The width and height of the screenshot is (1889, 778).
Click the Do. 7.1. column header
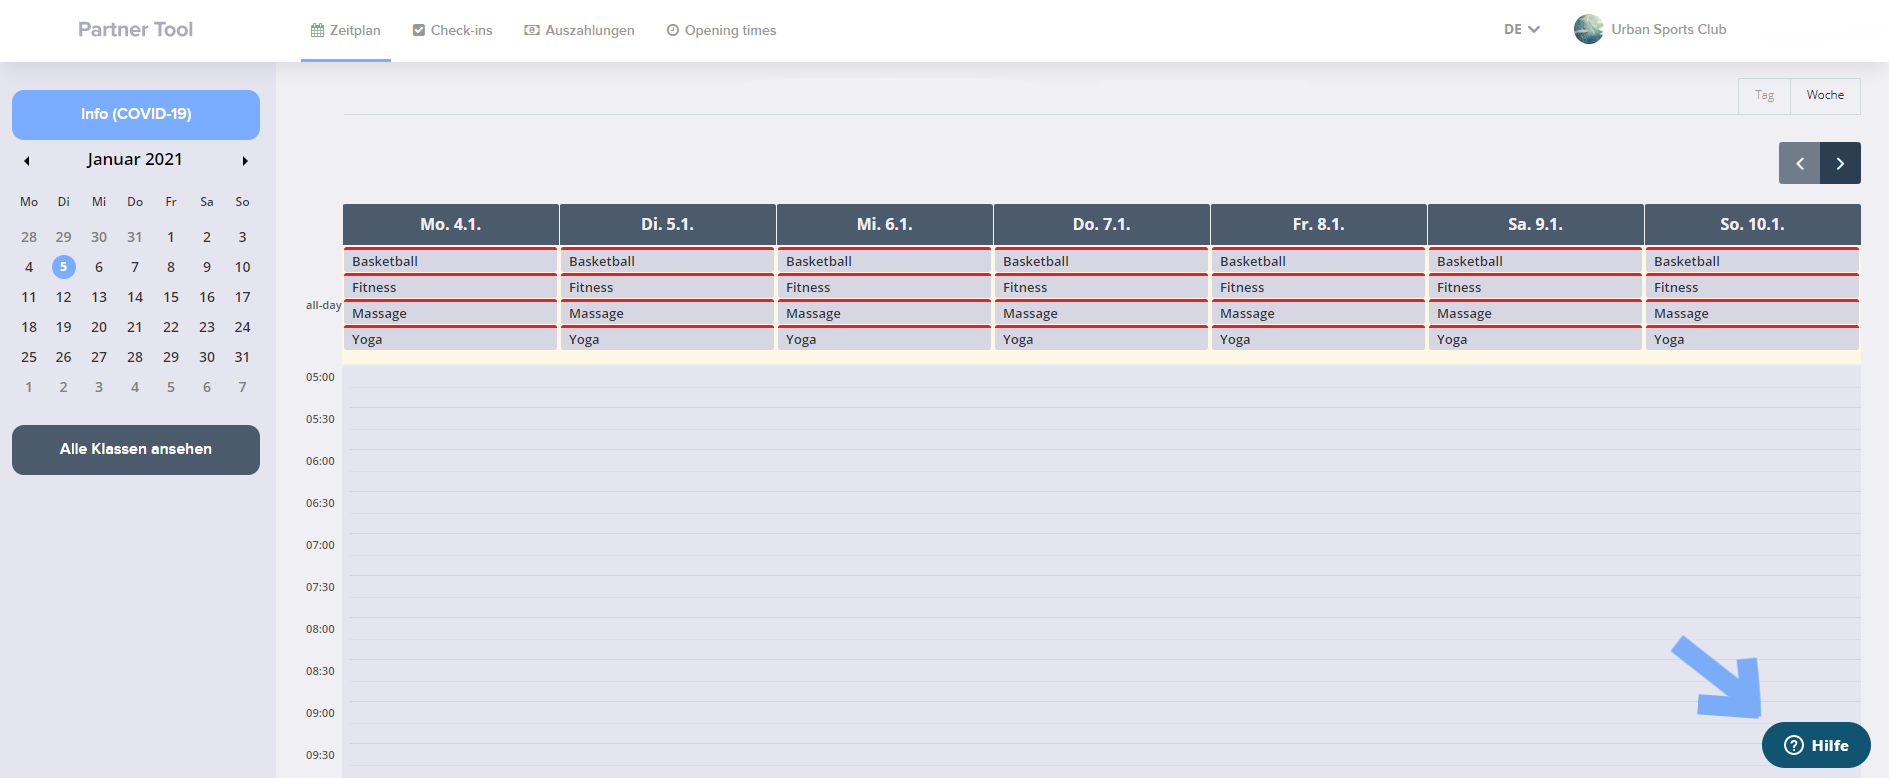pos(1102,224)
